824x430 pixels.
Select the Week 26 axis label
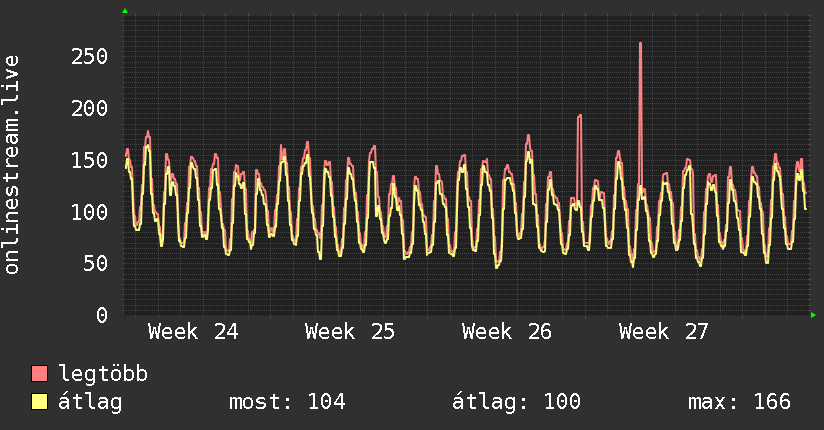pos(507,332)
